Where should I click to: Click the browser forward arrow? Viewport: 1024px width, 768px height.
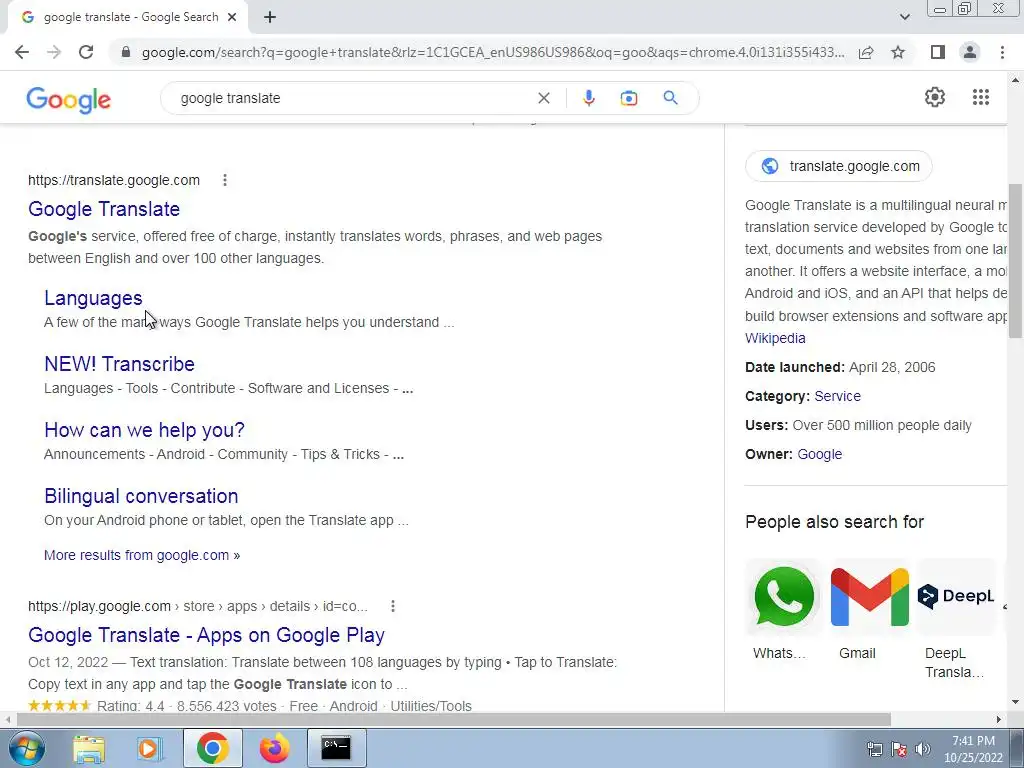point(54,52)
